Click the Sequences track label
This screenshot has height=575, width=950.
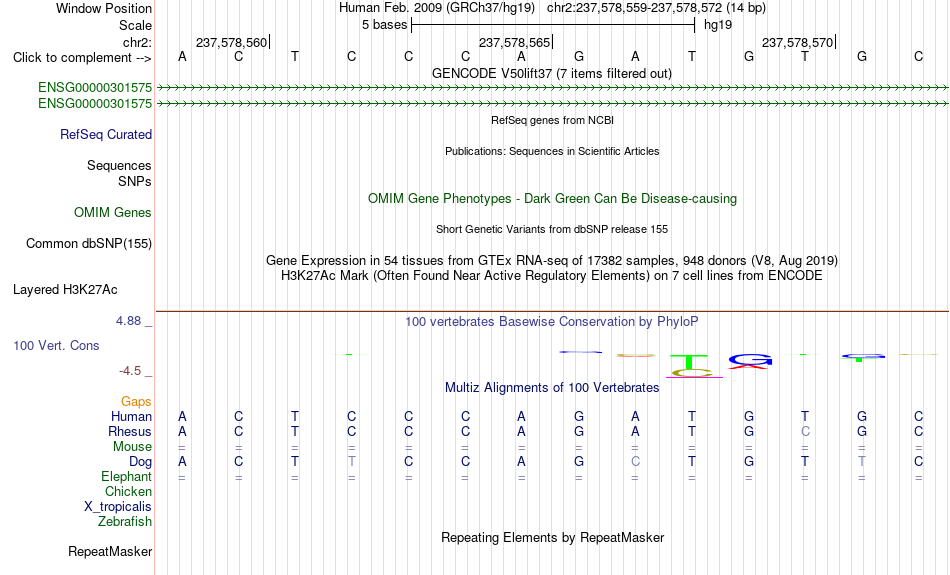tap(119, 165)
